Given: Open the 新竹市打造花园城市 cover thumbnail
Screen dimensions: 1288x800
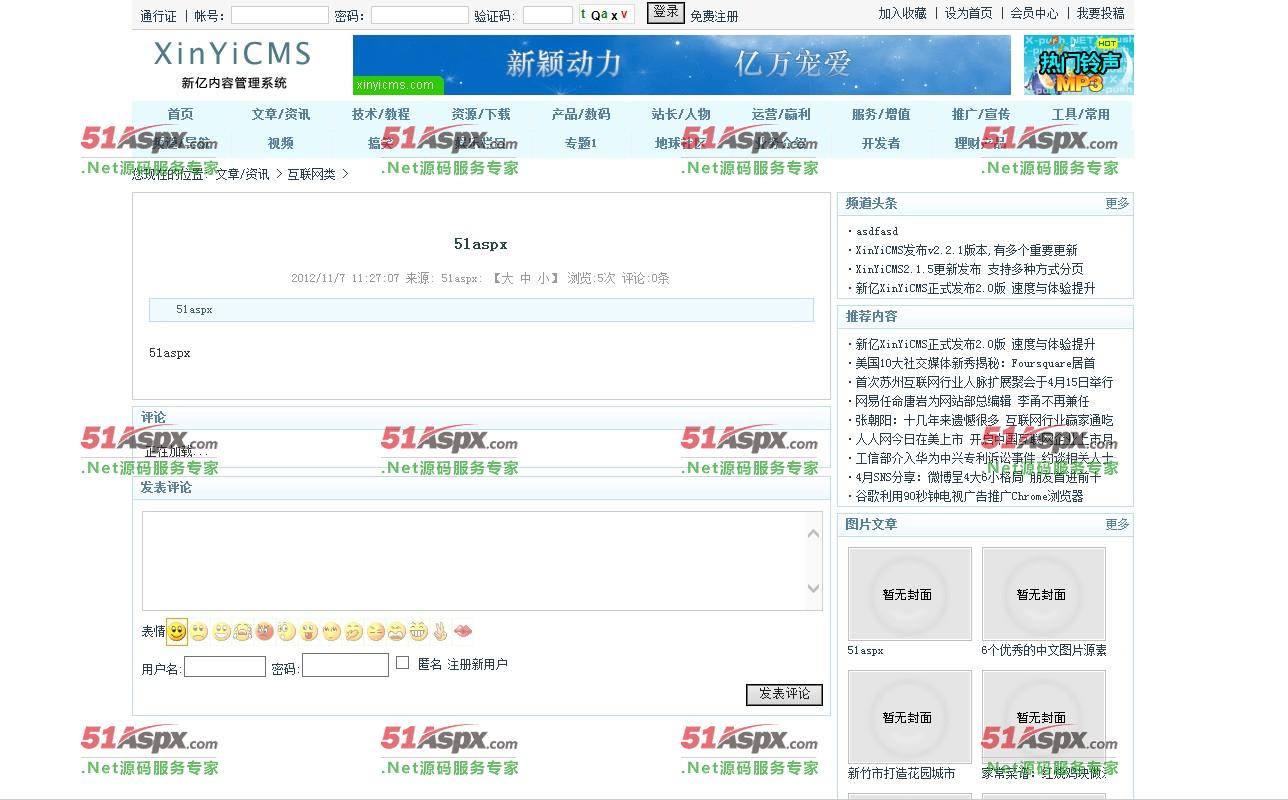Looking at the screenshot, I should [910, 717].
